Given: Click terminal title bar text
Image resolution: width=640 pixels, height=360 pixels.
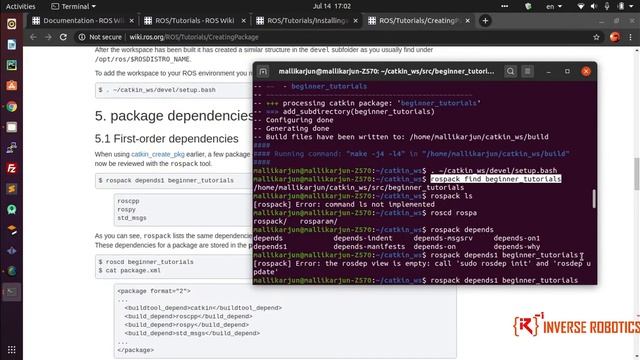Looking at the screenshot, I should pos(386,71).
